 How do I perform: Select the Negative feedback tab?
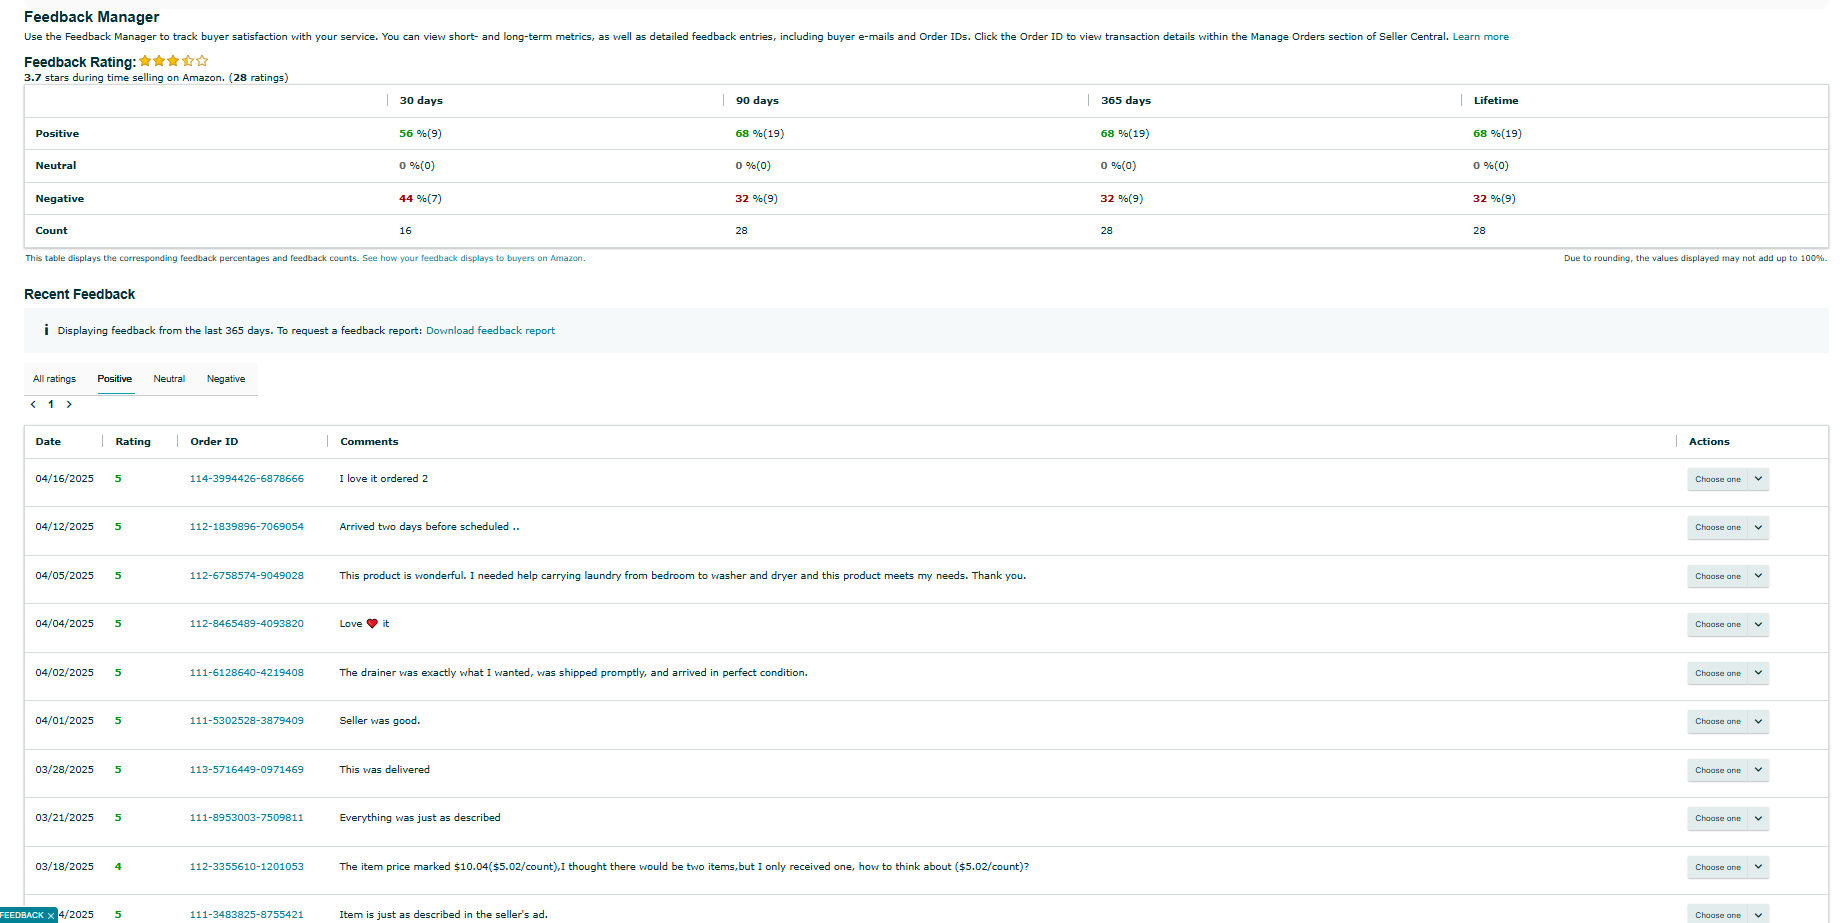pos(226,379)
